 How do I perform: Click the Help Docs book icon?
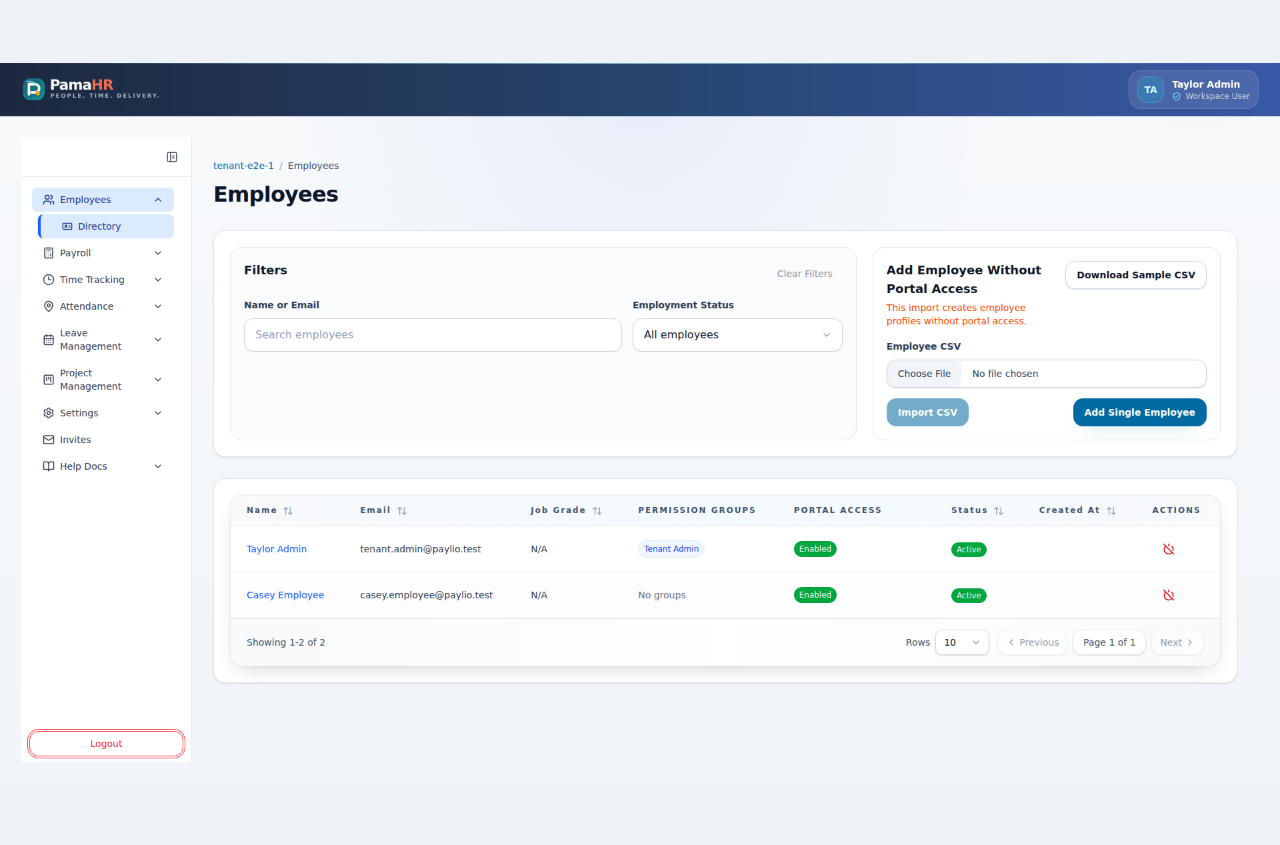(x=49, y=467)
